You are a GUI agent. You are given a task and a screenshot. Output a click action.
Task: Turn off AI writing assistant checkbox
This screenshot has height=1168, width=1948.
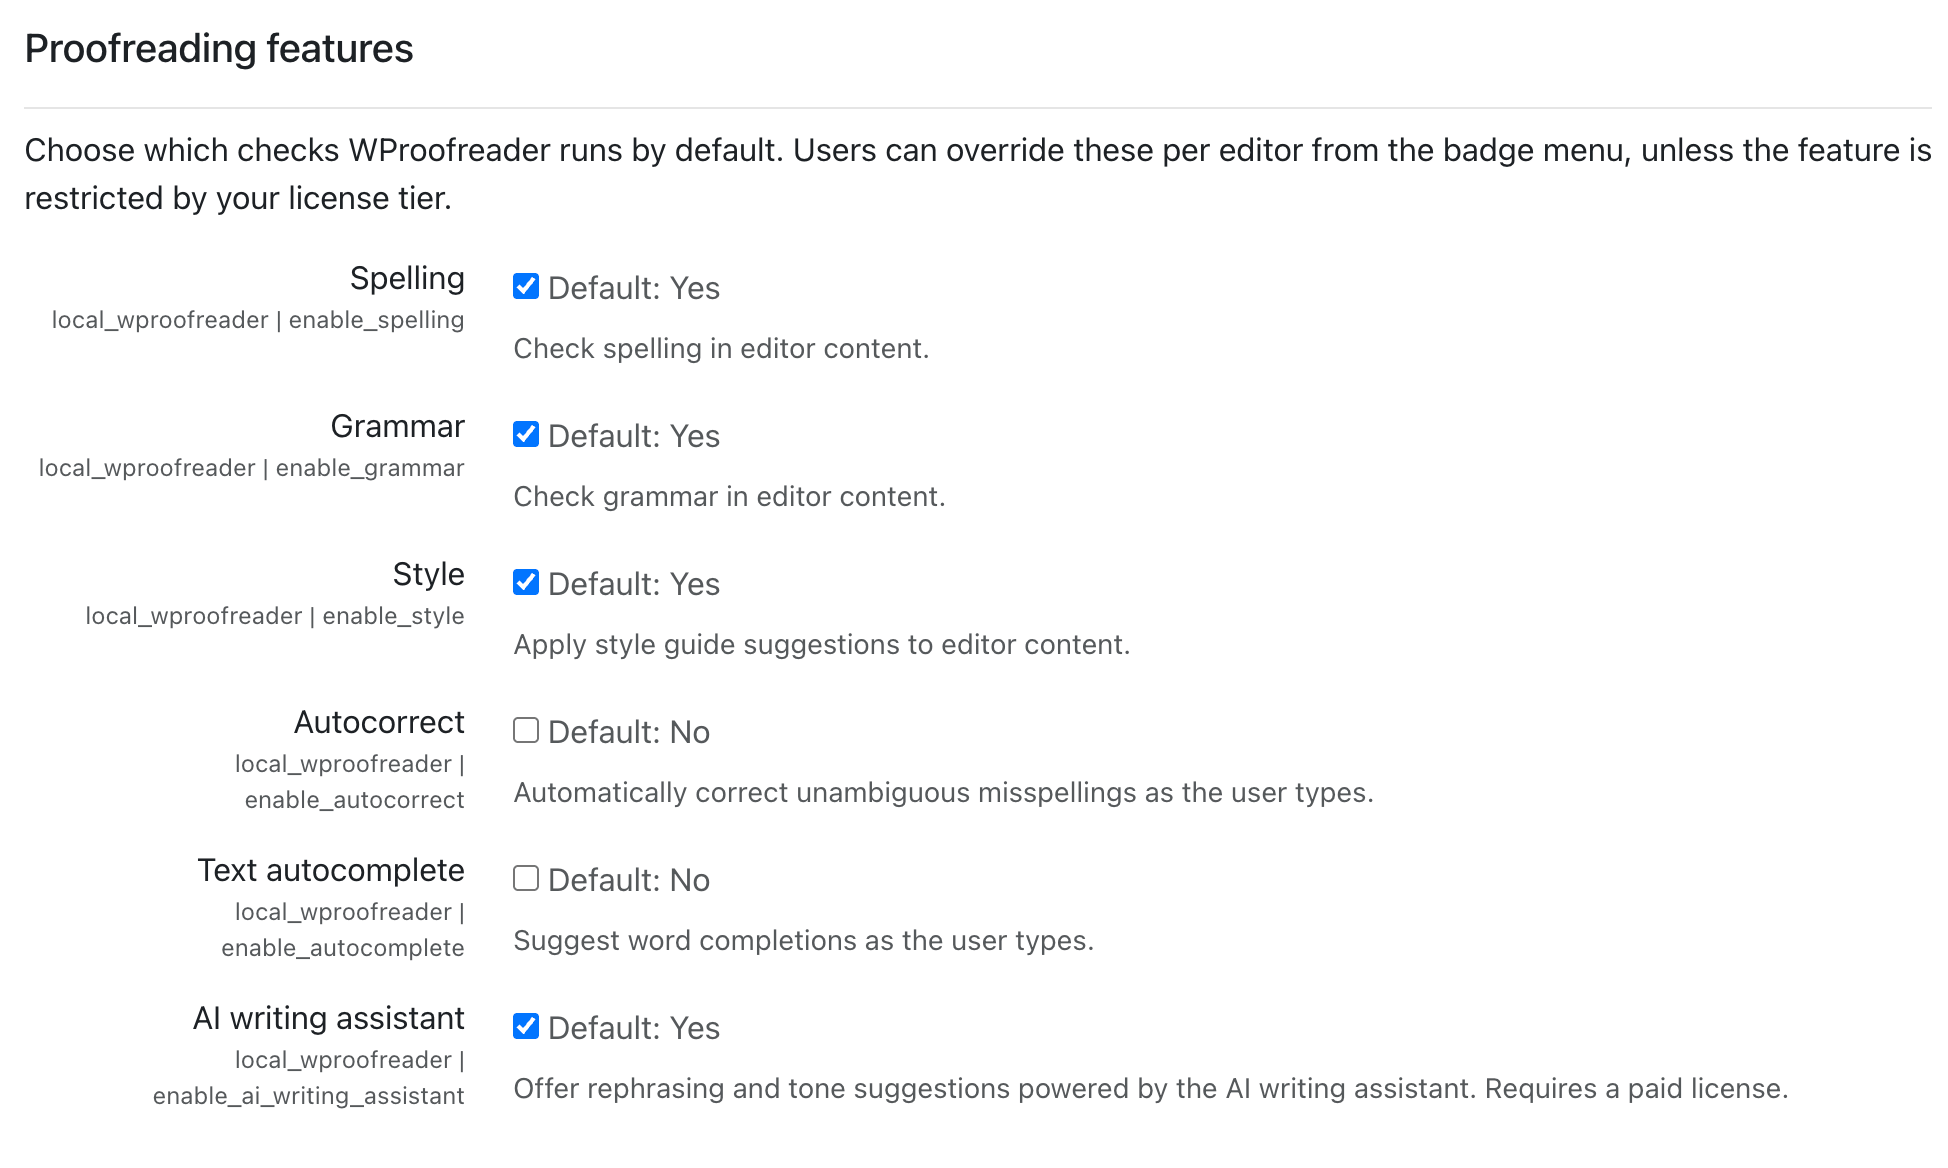(526, 1027)
